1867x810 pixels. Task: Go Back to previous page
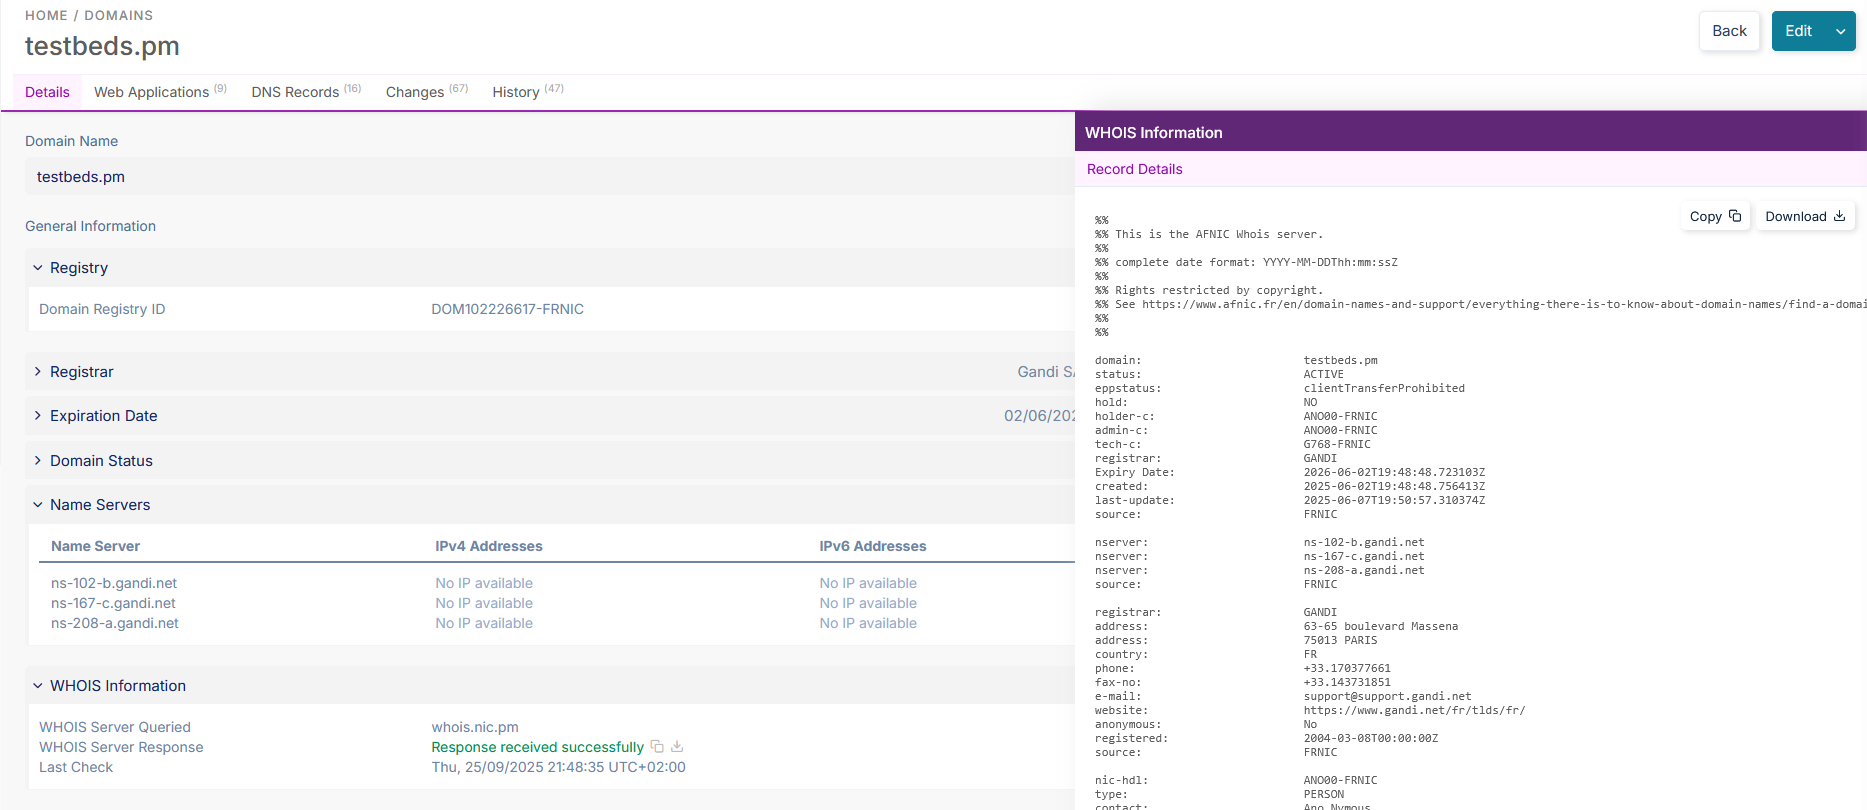click(x=1729, y=31)
